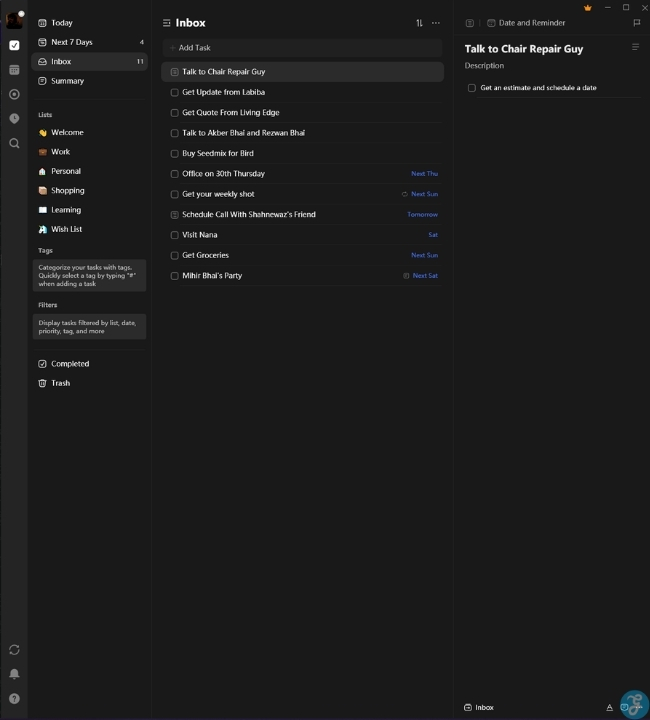Click the Tags hint box
Image resolution: width=650 pixels, height=720 pixels.
coord(90,276)
